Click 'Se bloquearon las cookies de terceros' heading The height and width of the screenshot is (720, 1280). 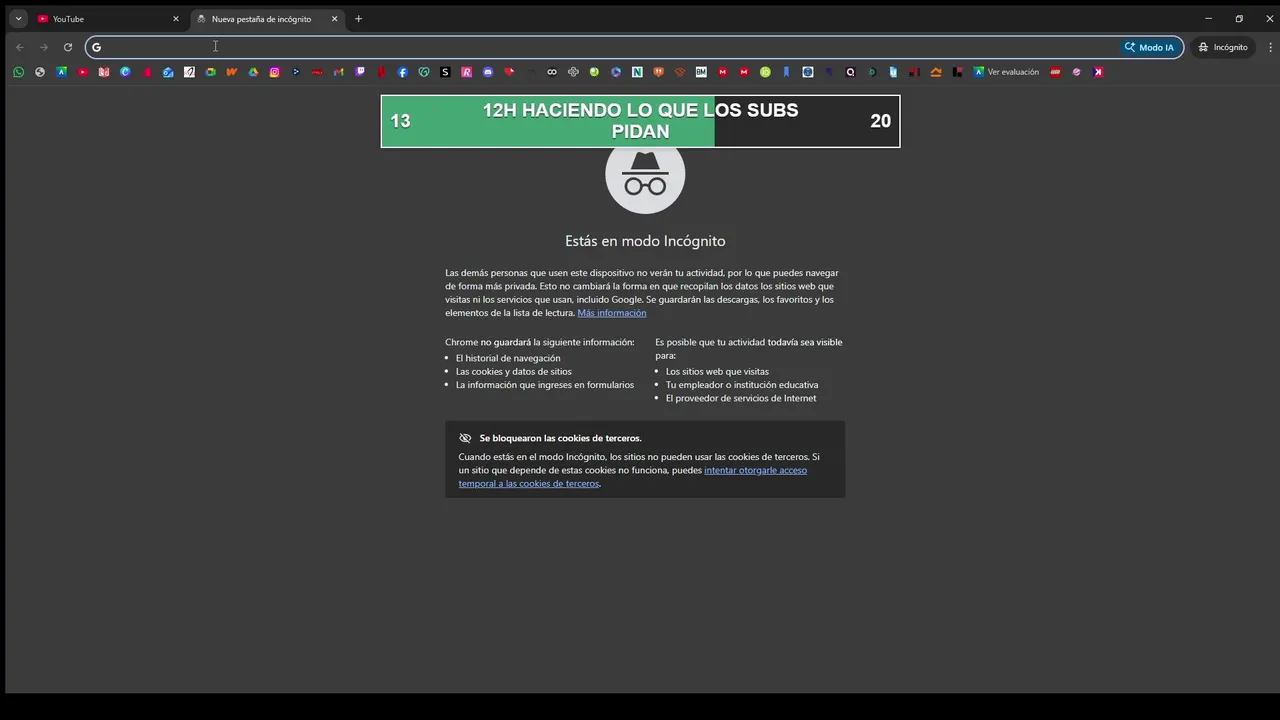click(560, 438)
